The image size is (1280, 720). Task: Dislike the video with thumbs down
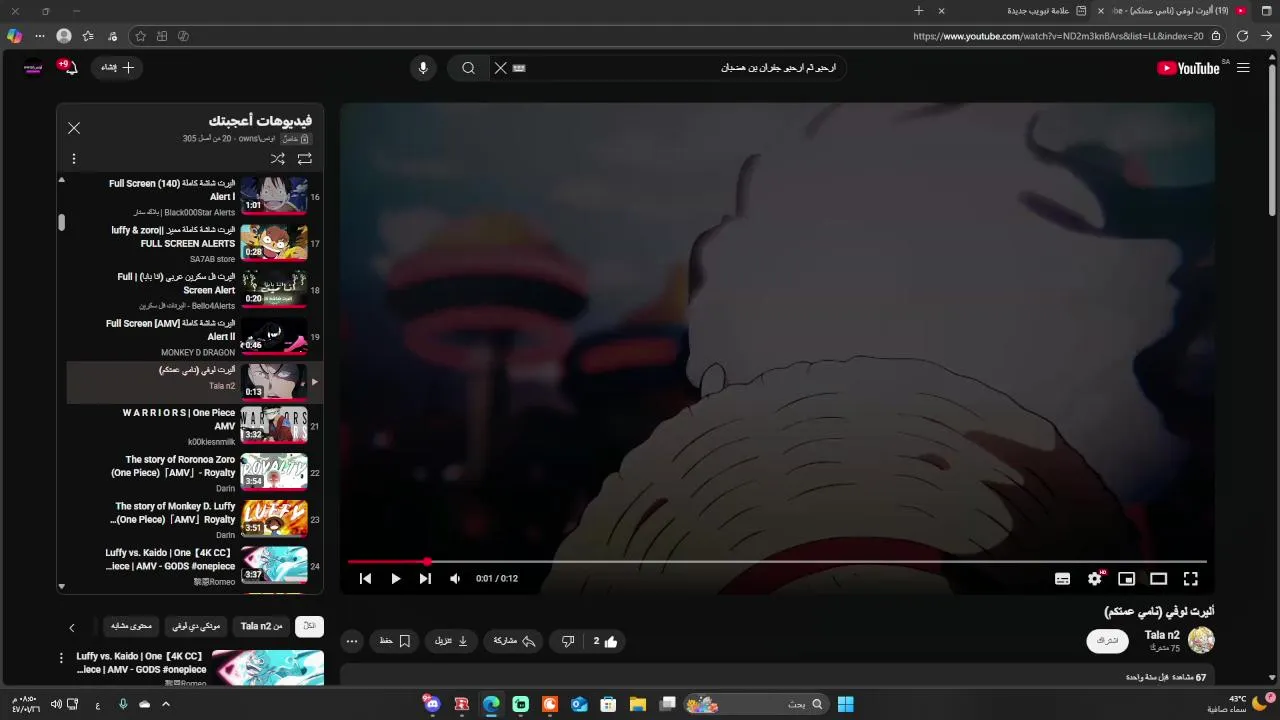tap(568, 641)
